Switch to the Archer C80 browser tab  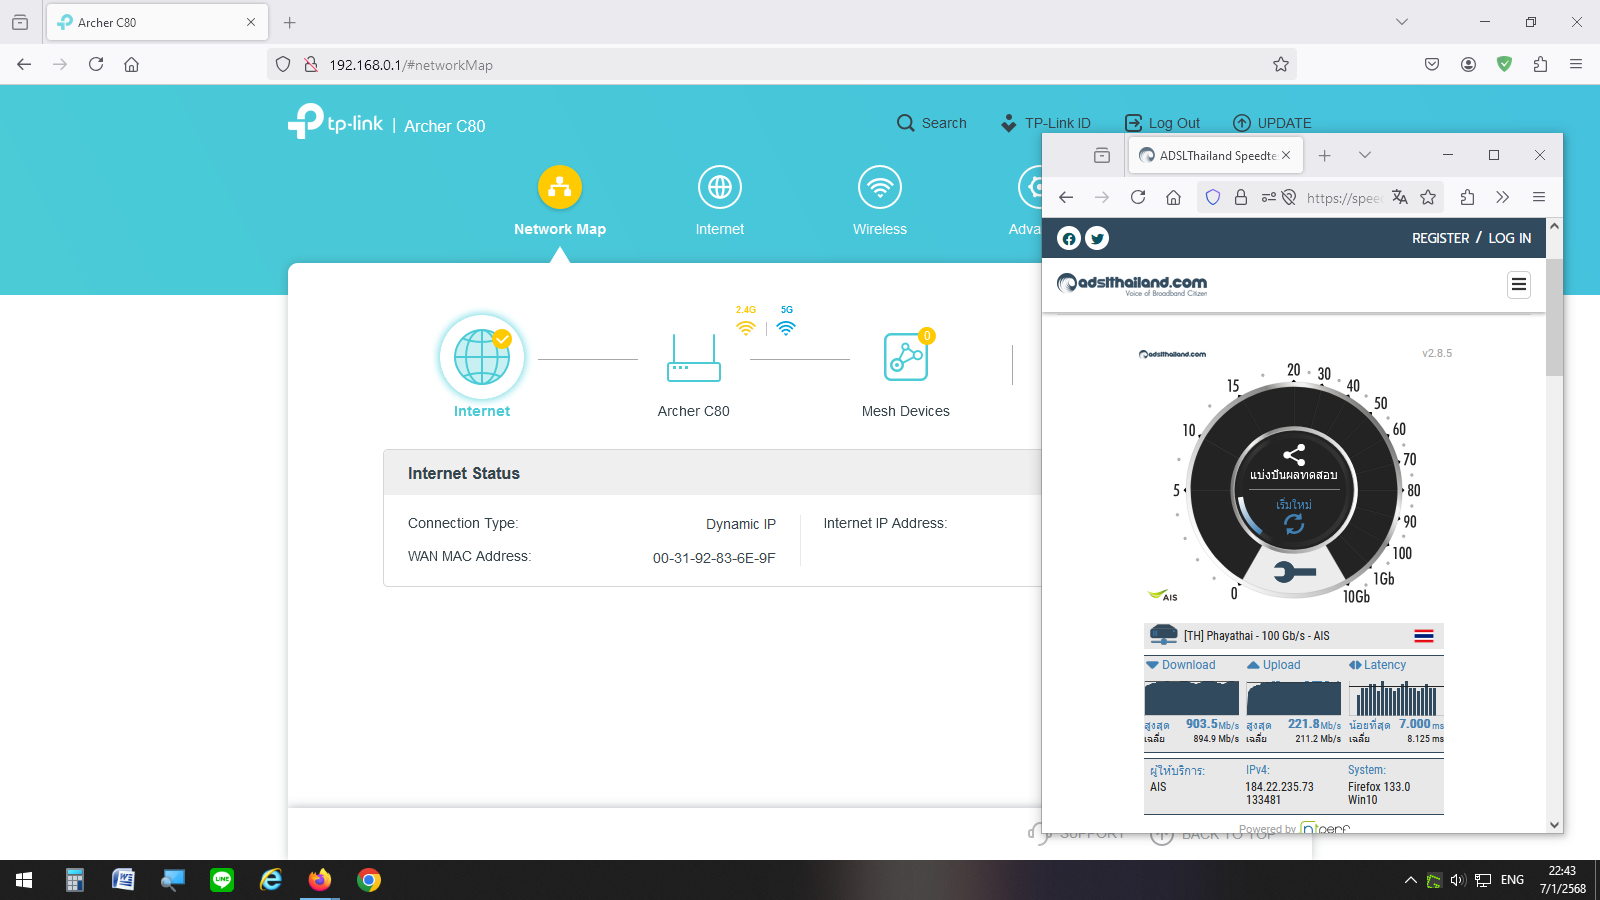tap(150, 22)
